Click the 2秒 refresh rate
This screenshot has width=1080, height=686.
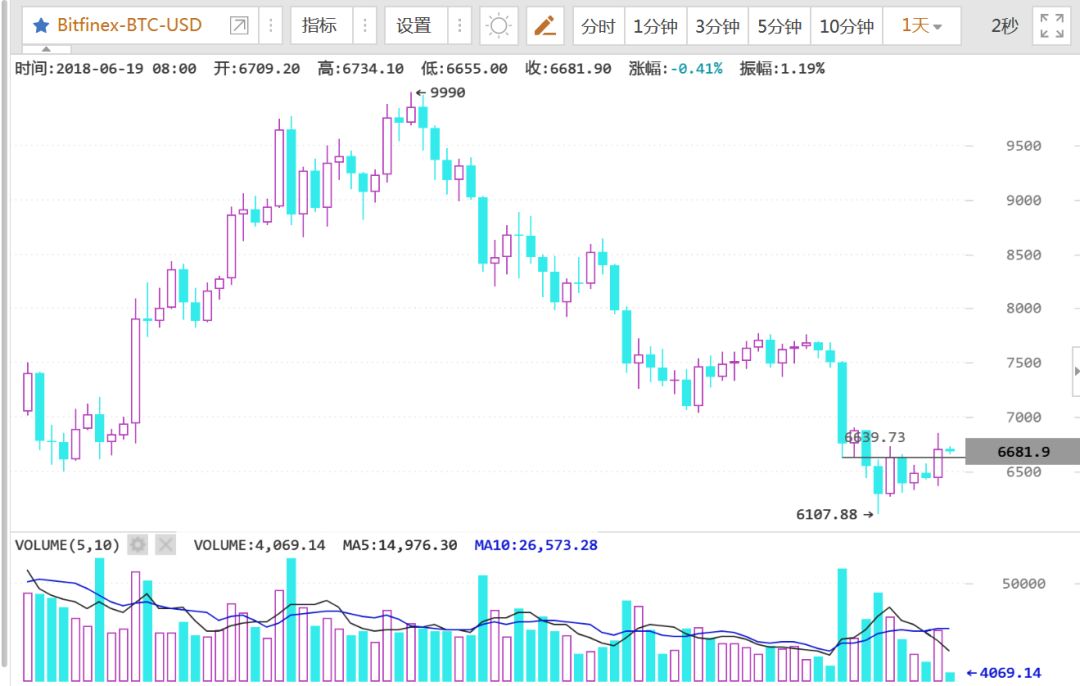click(1004, 26)
